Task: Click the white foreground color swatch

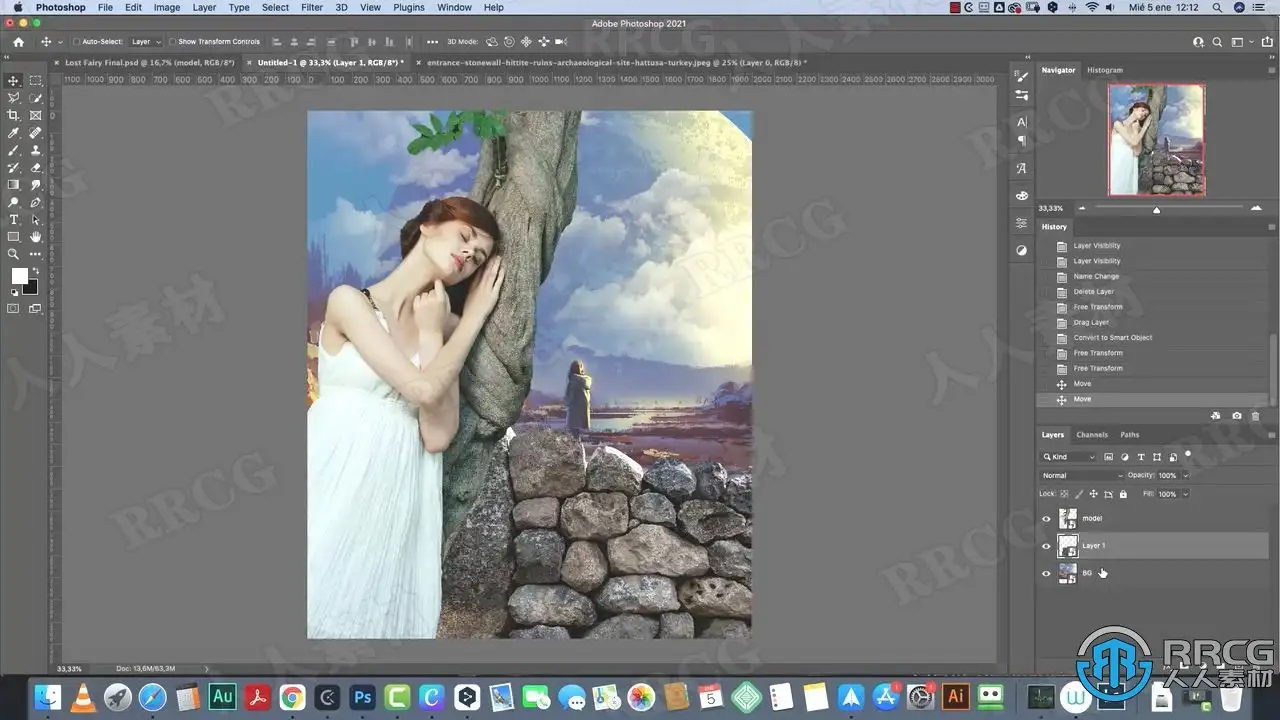Action: [19, 276]
